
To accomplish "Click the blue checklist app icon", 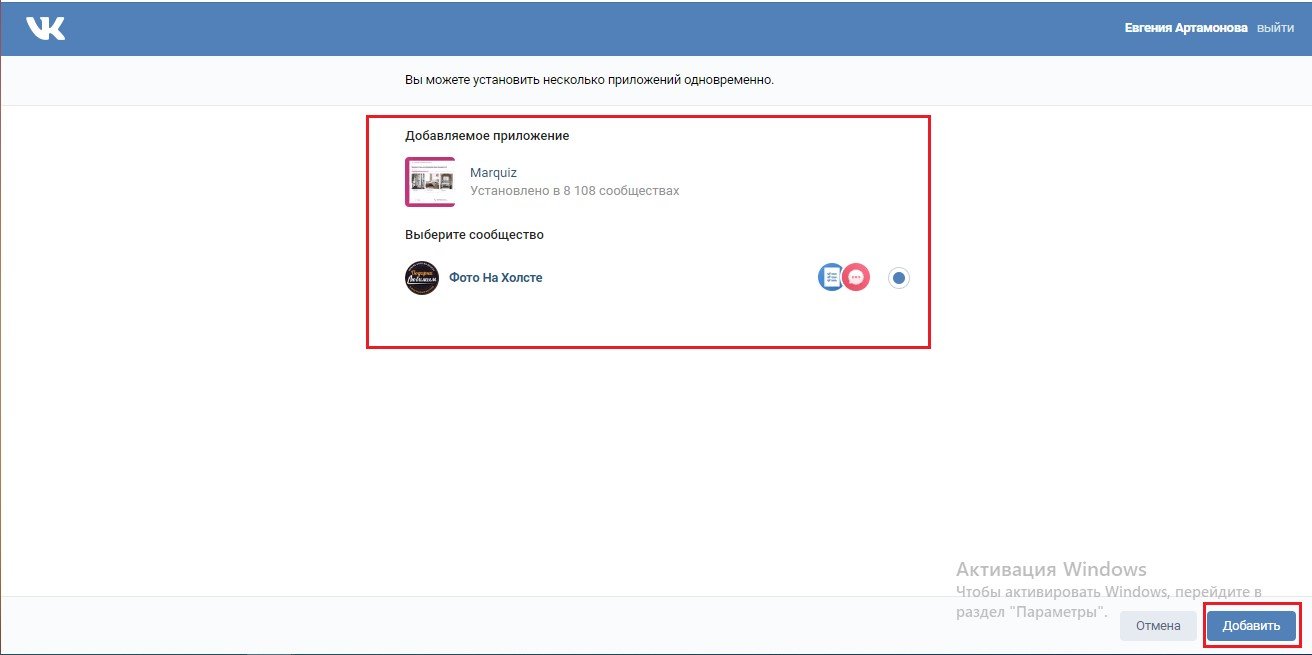I will [x=831, y=277].
